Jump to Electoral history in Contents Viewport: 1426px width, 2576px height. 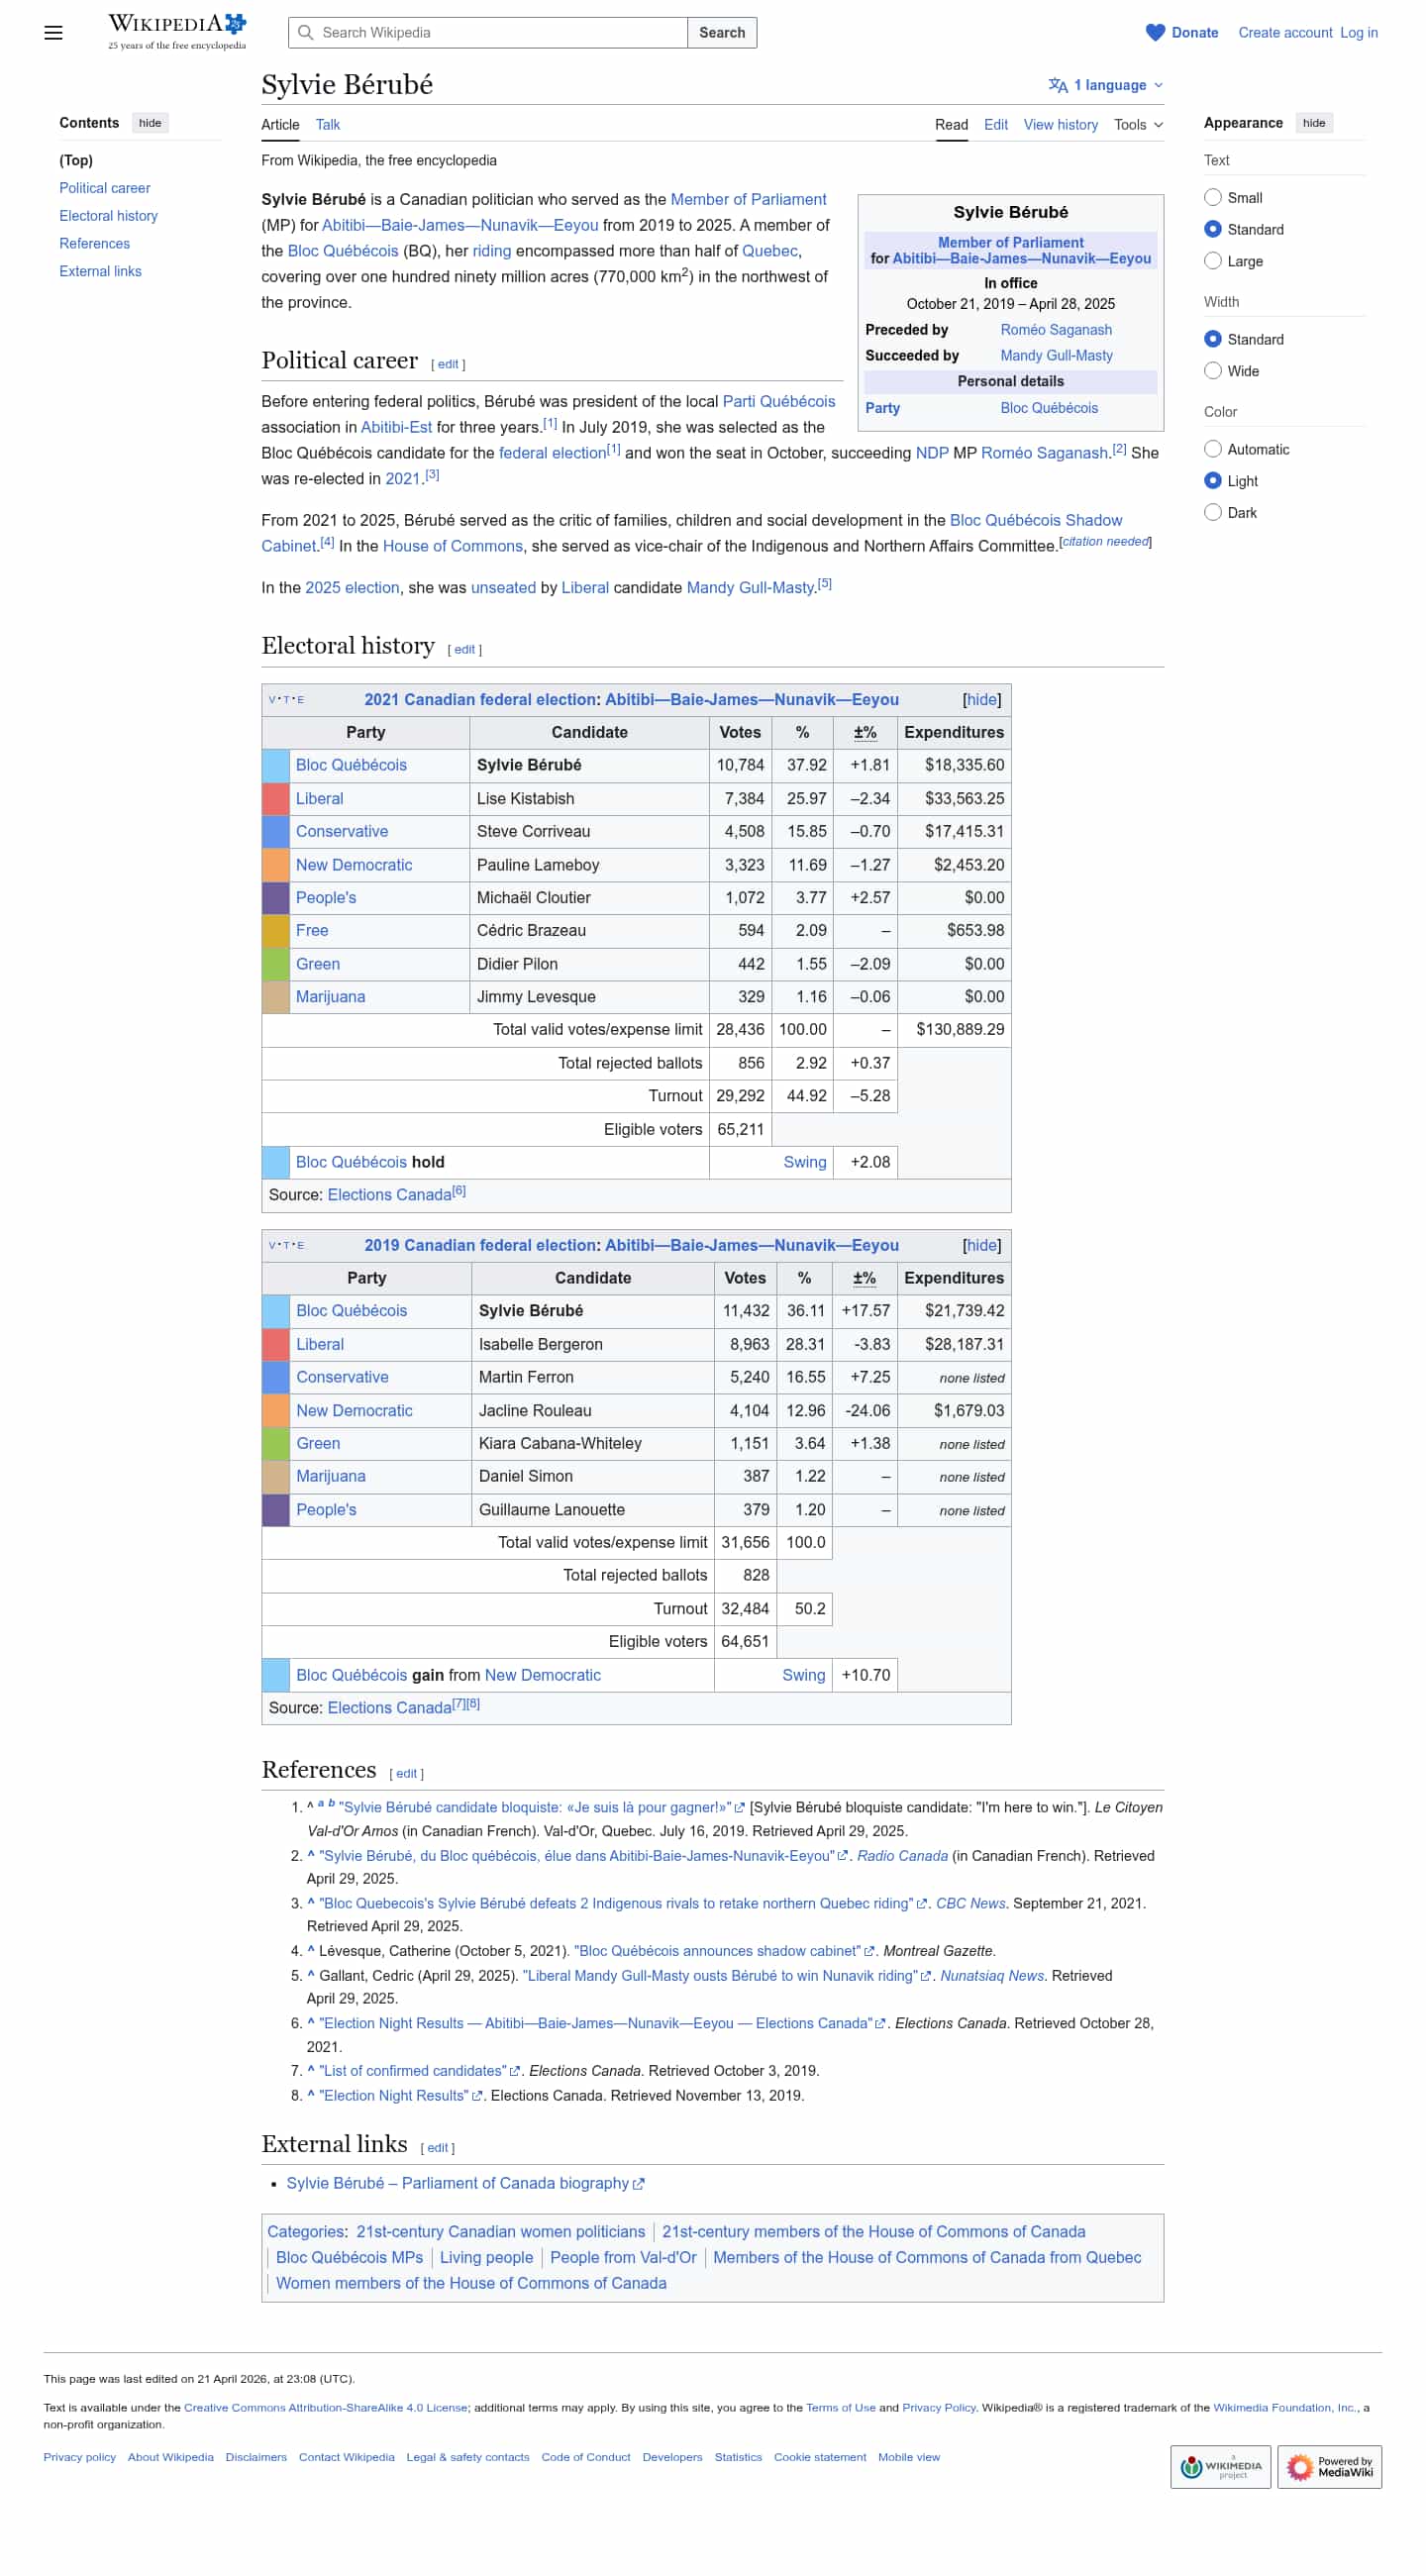(108, 216)
